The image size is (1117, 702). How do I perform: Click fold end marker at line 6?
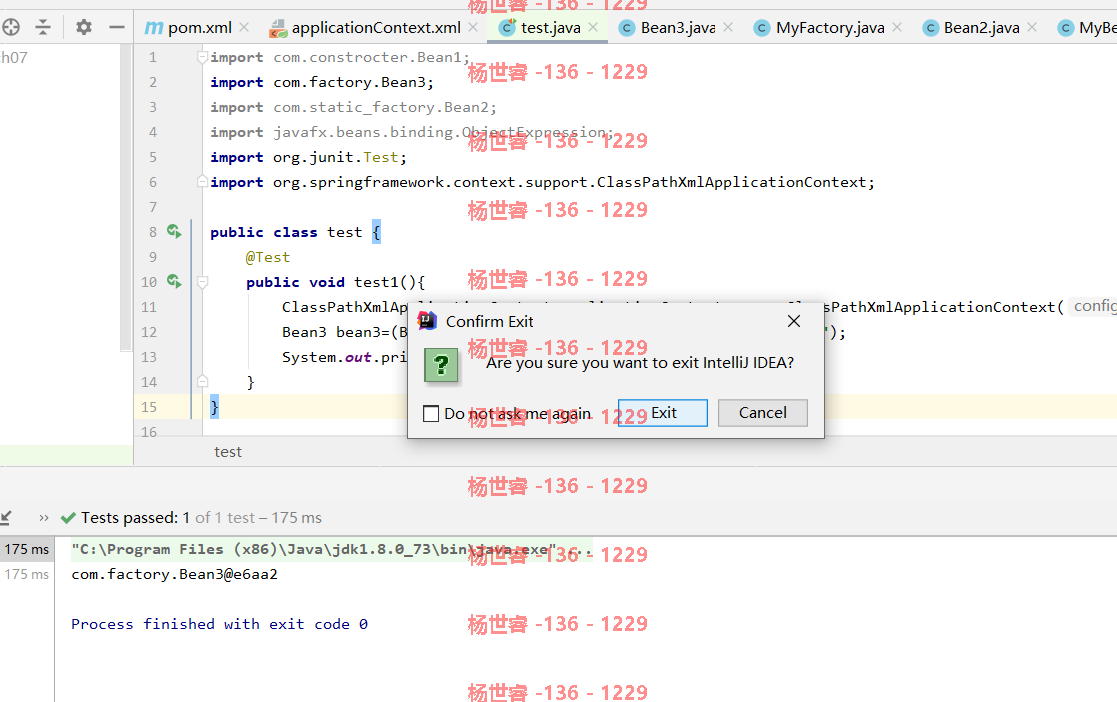coord(202,182)
